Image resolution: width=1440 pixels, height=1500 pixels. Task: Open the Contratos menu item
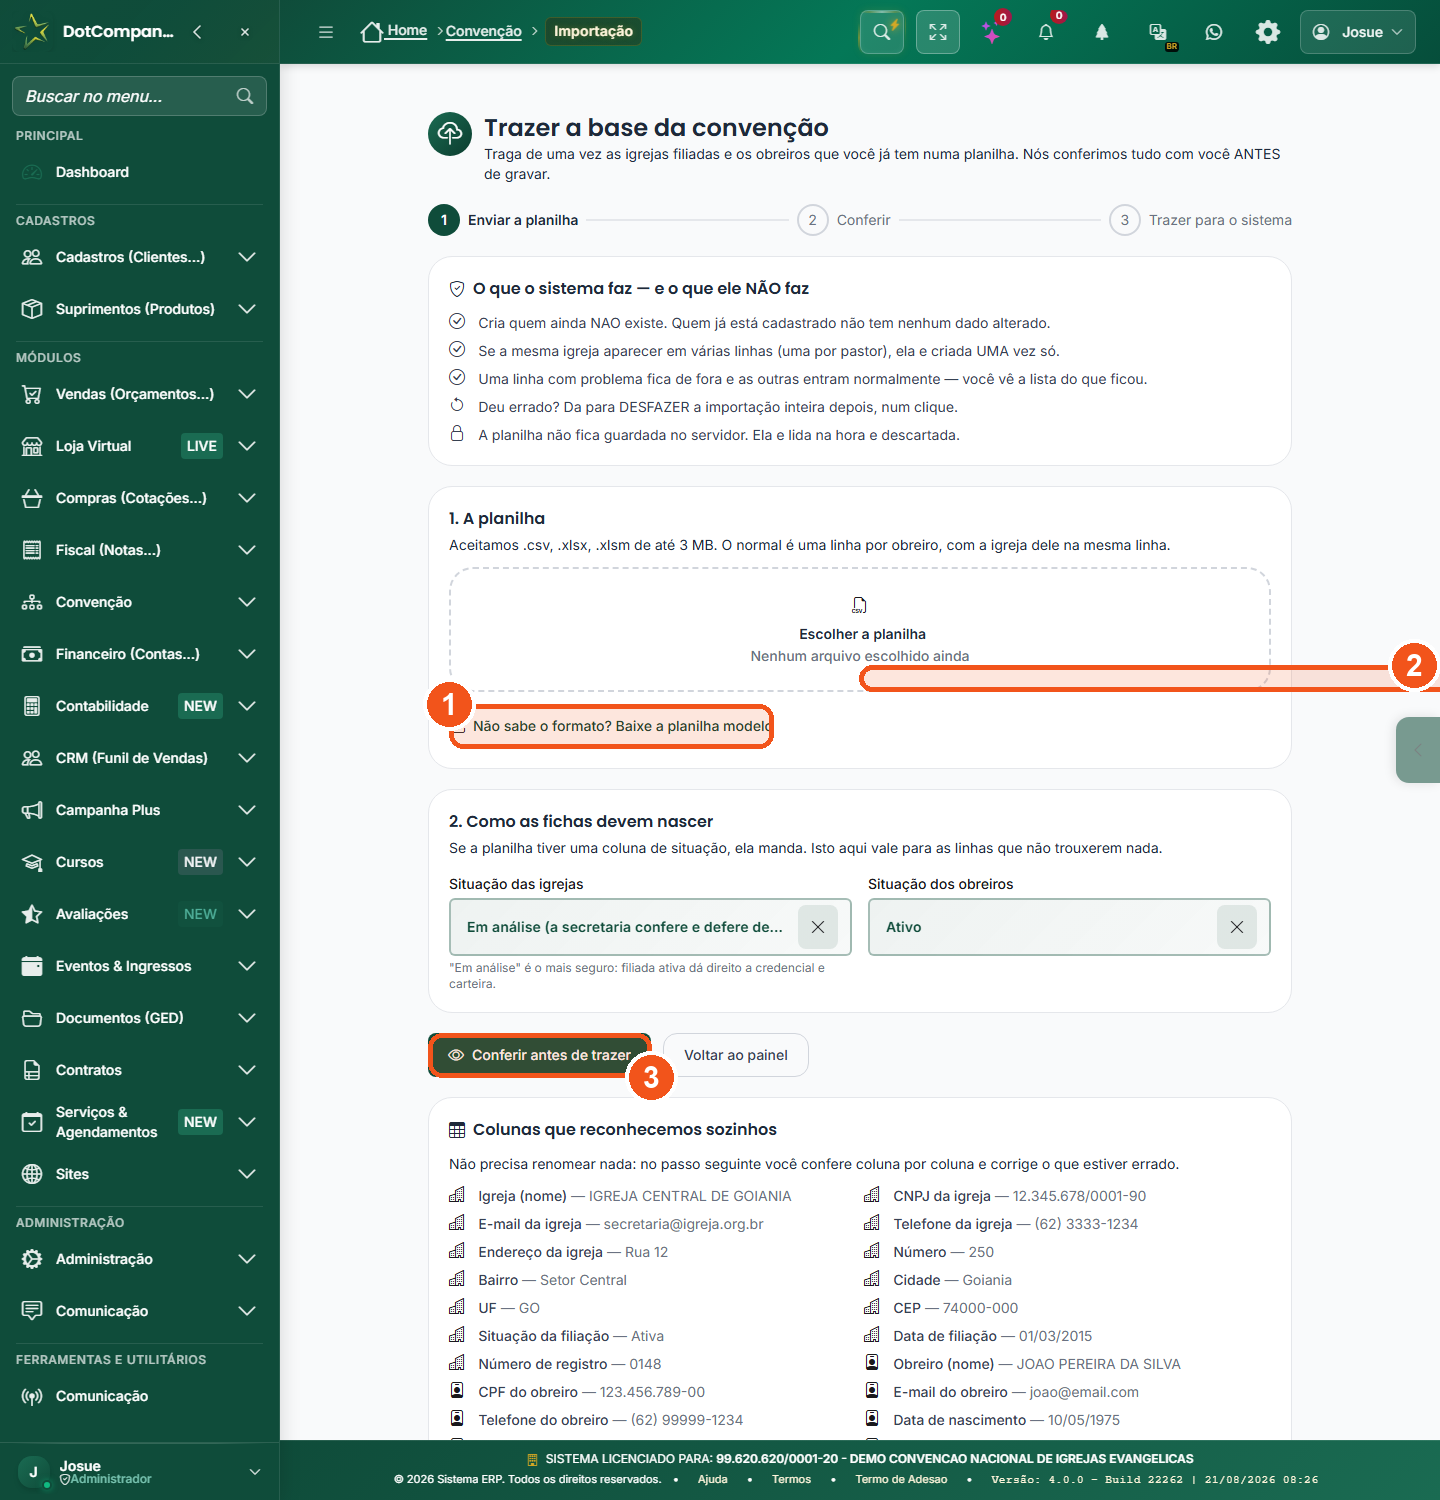point(140,1070)
